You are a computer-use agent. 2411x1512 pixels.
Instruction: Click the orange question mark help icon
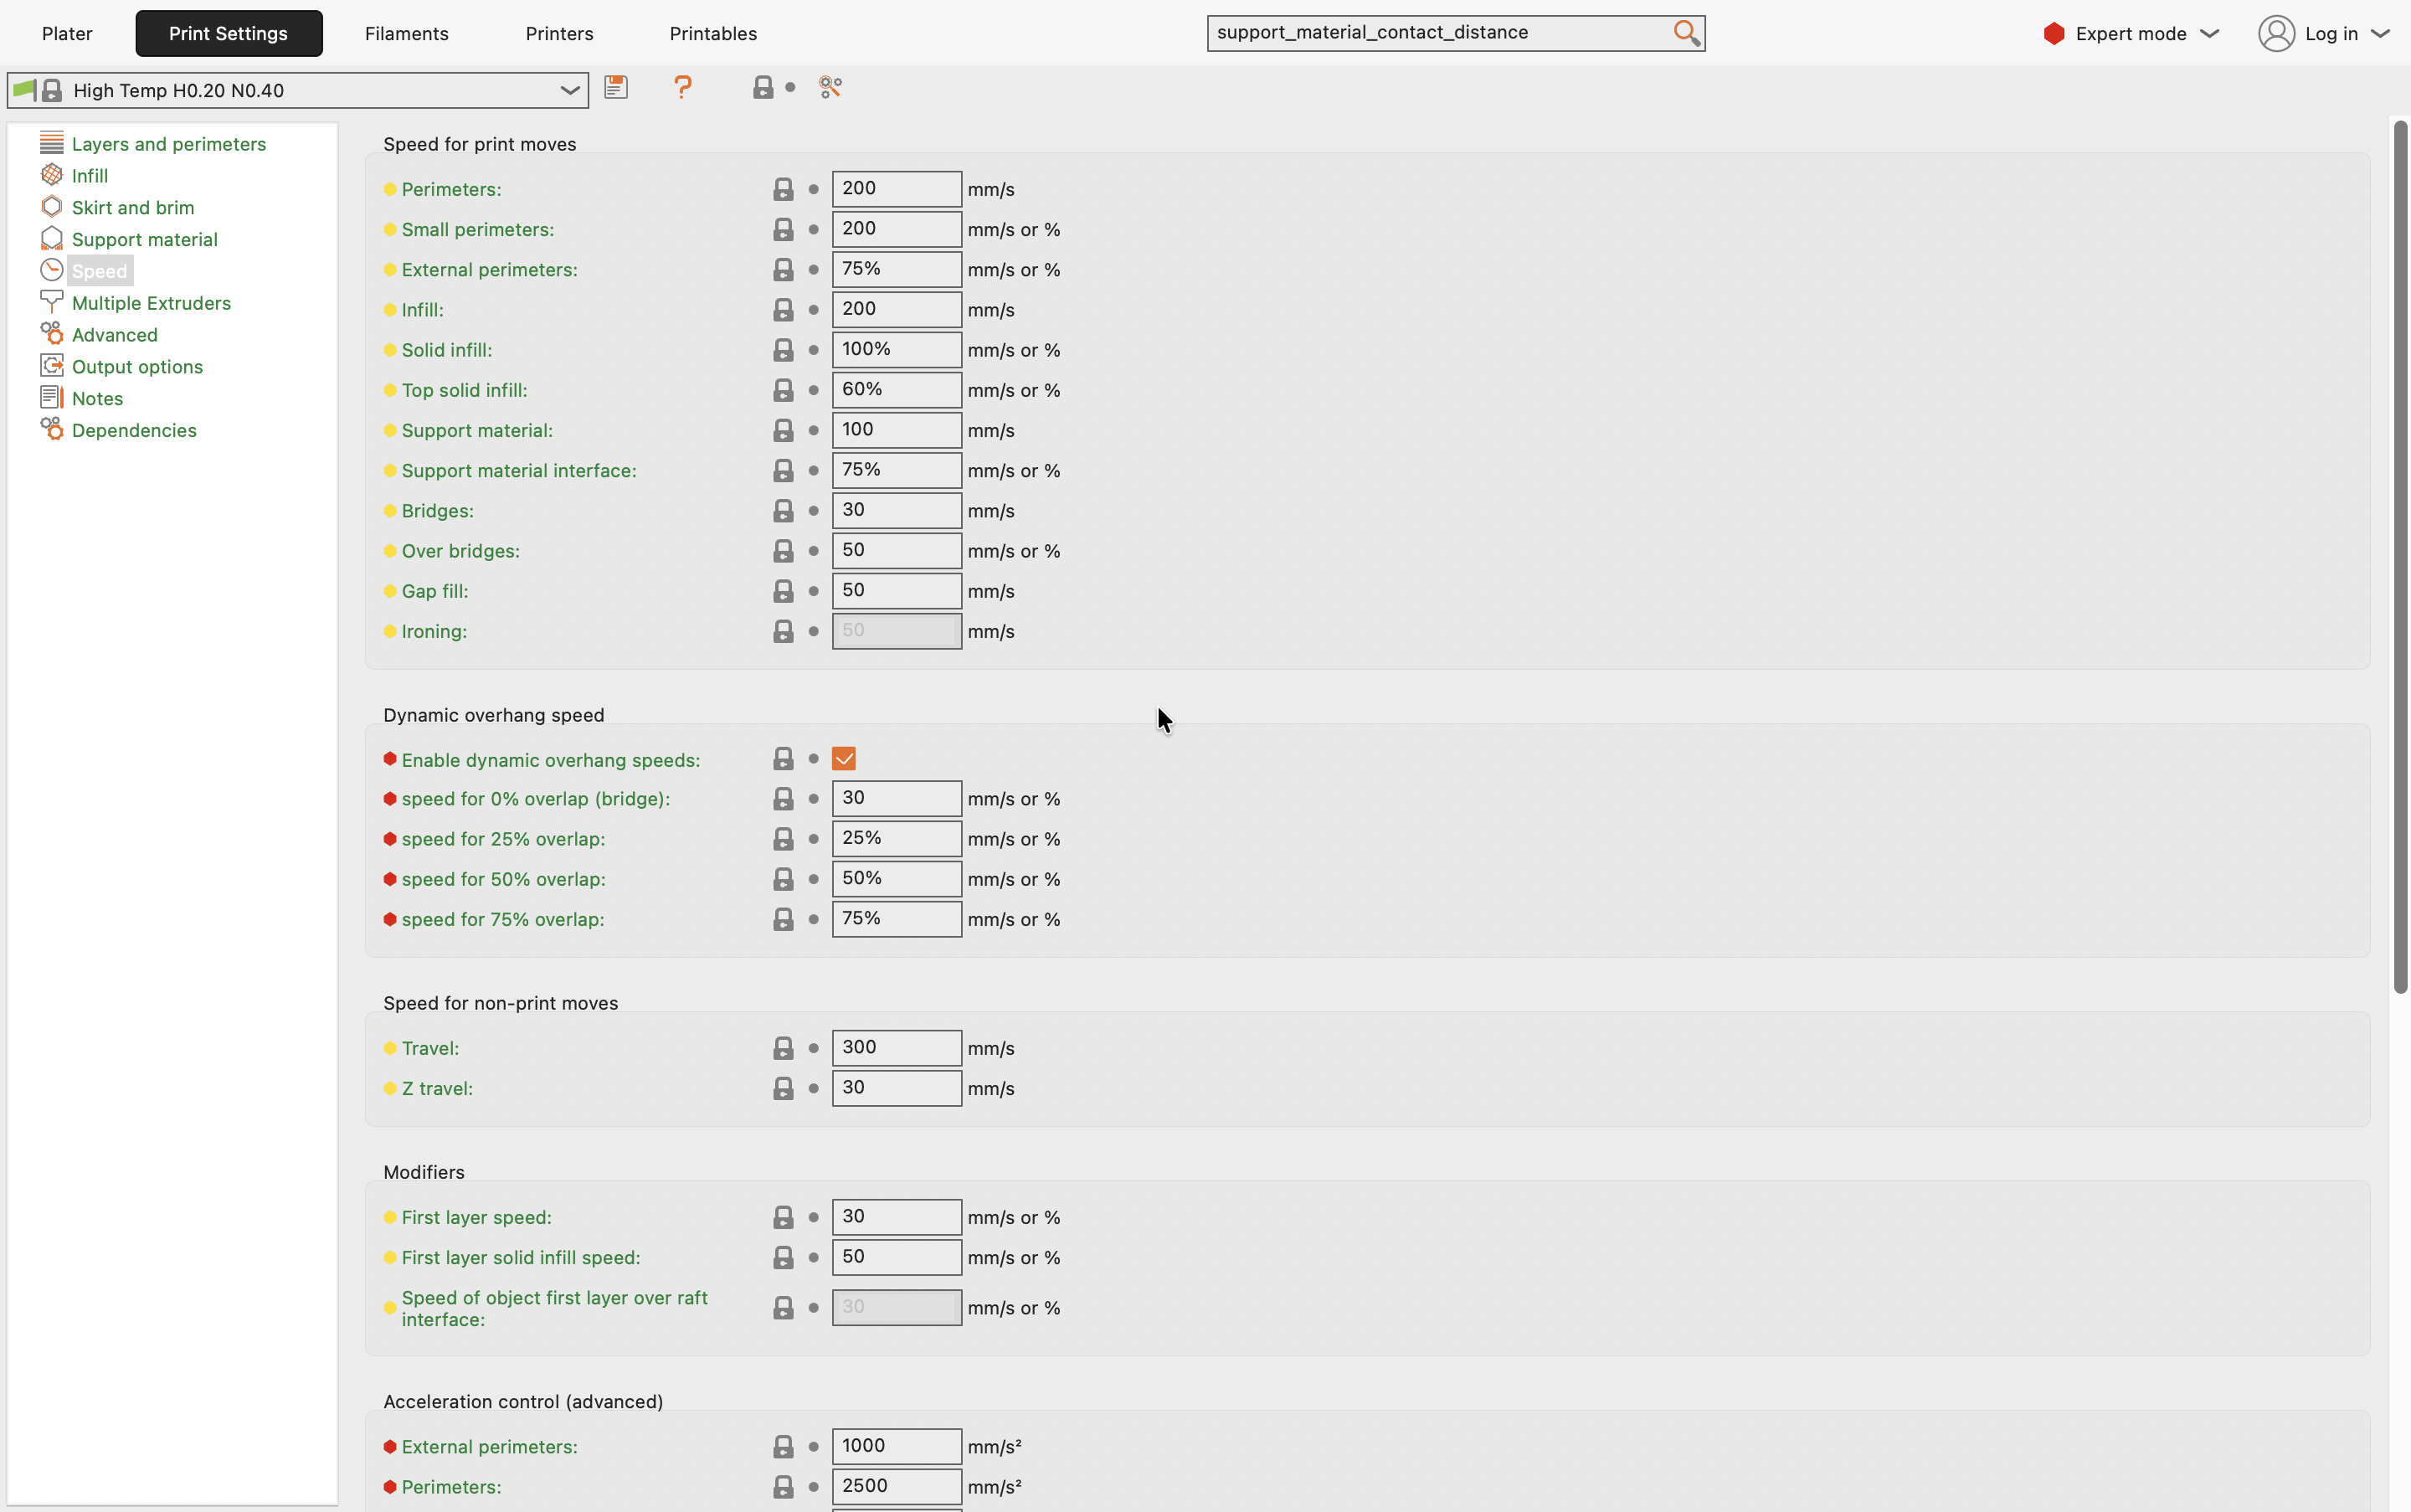(x=683, y=88)
